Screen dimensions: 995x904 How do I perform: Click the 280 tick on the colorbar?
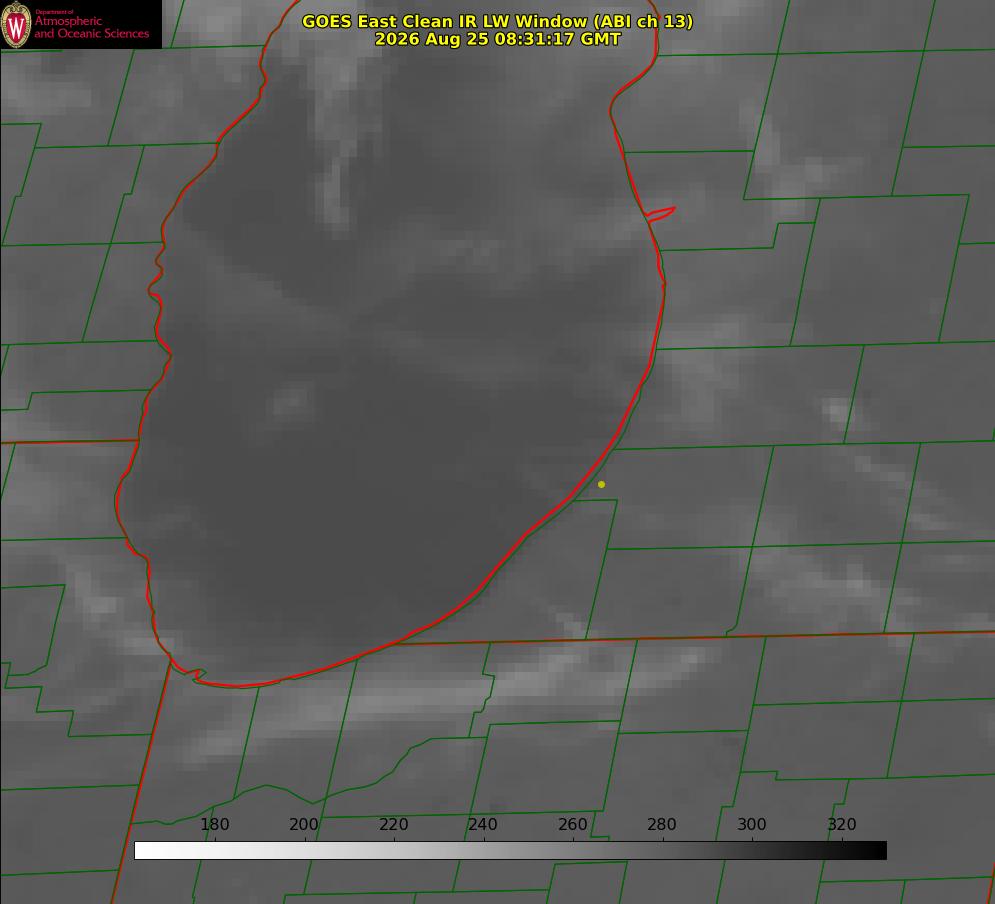[662, 825]
